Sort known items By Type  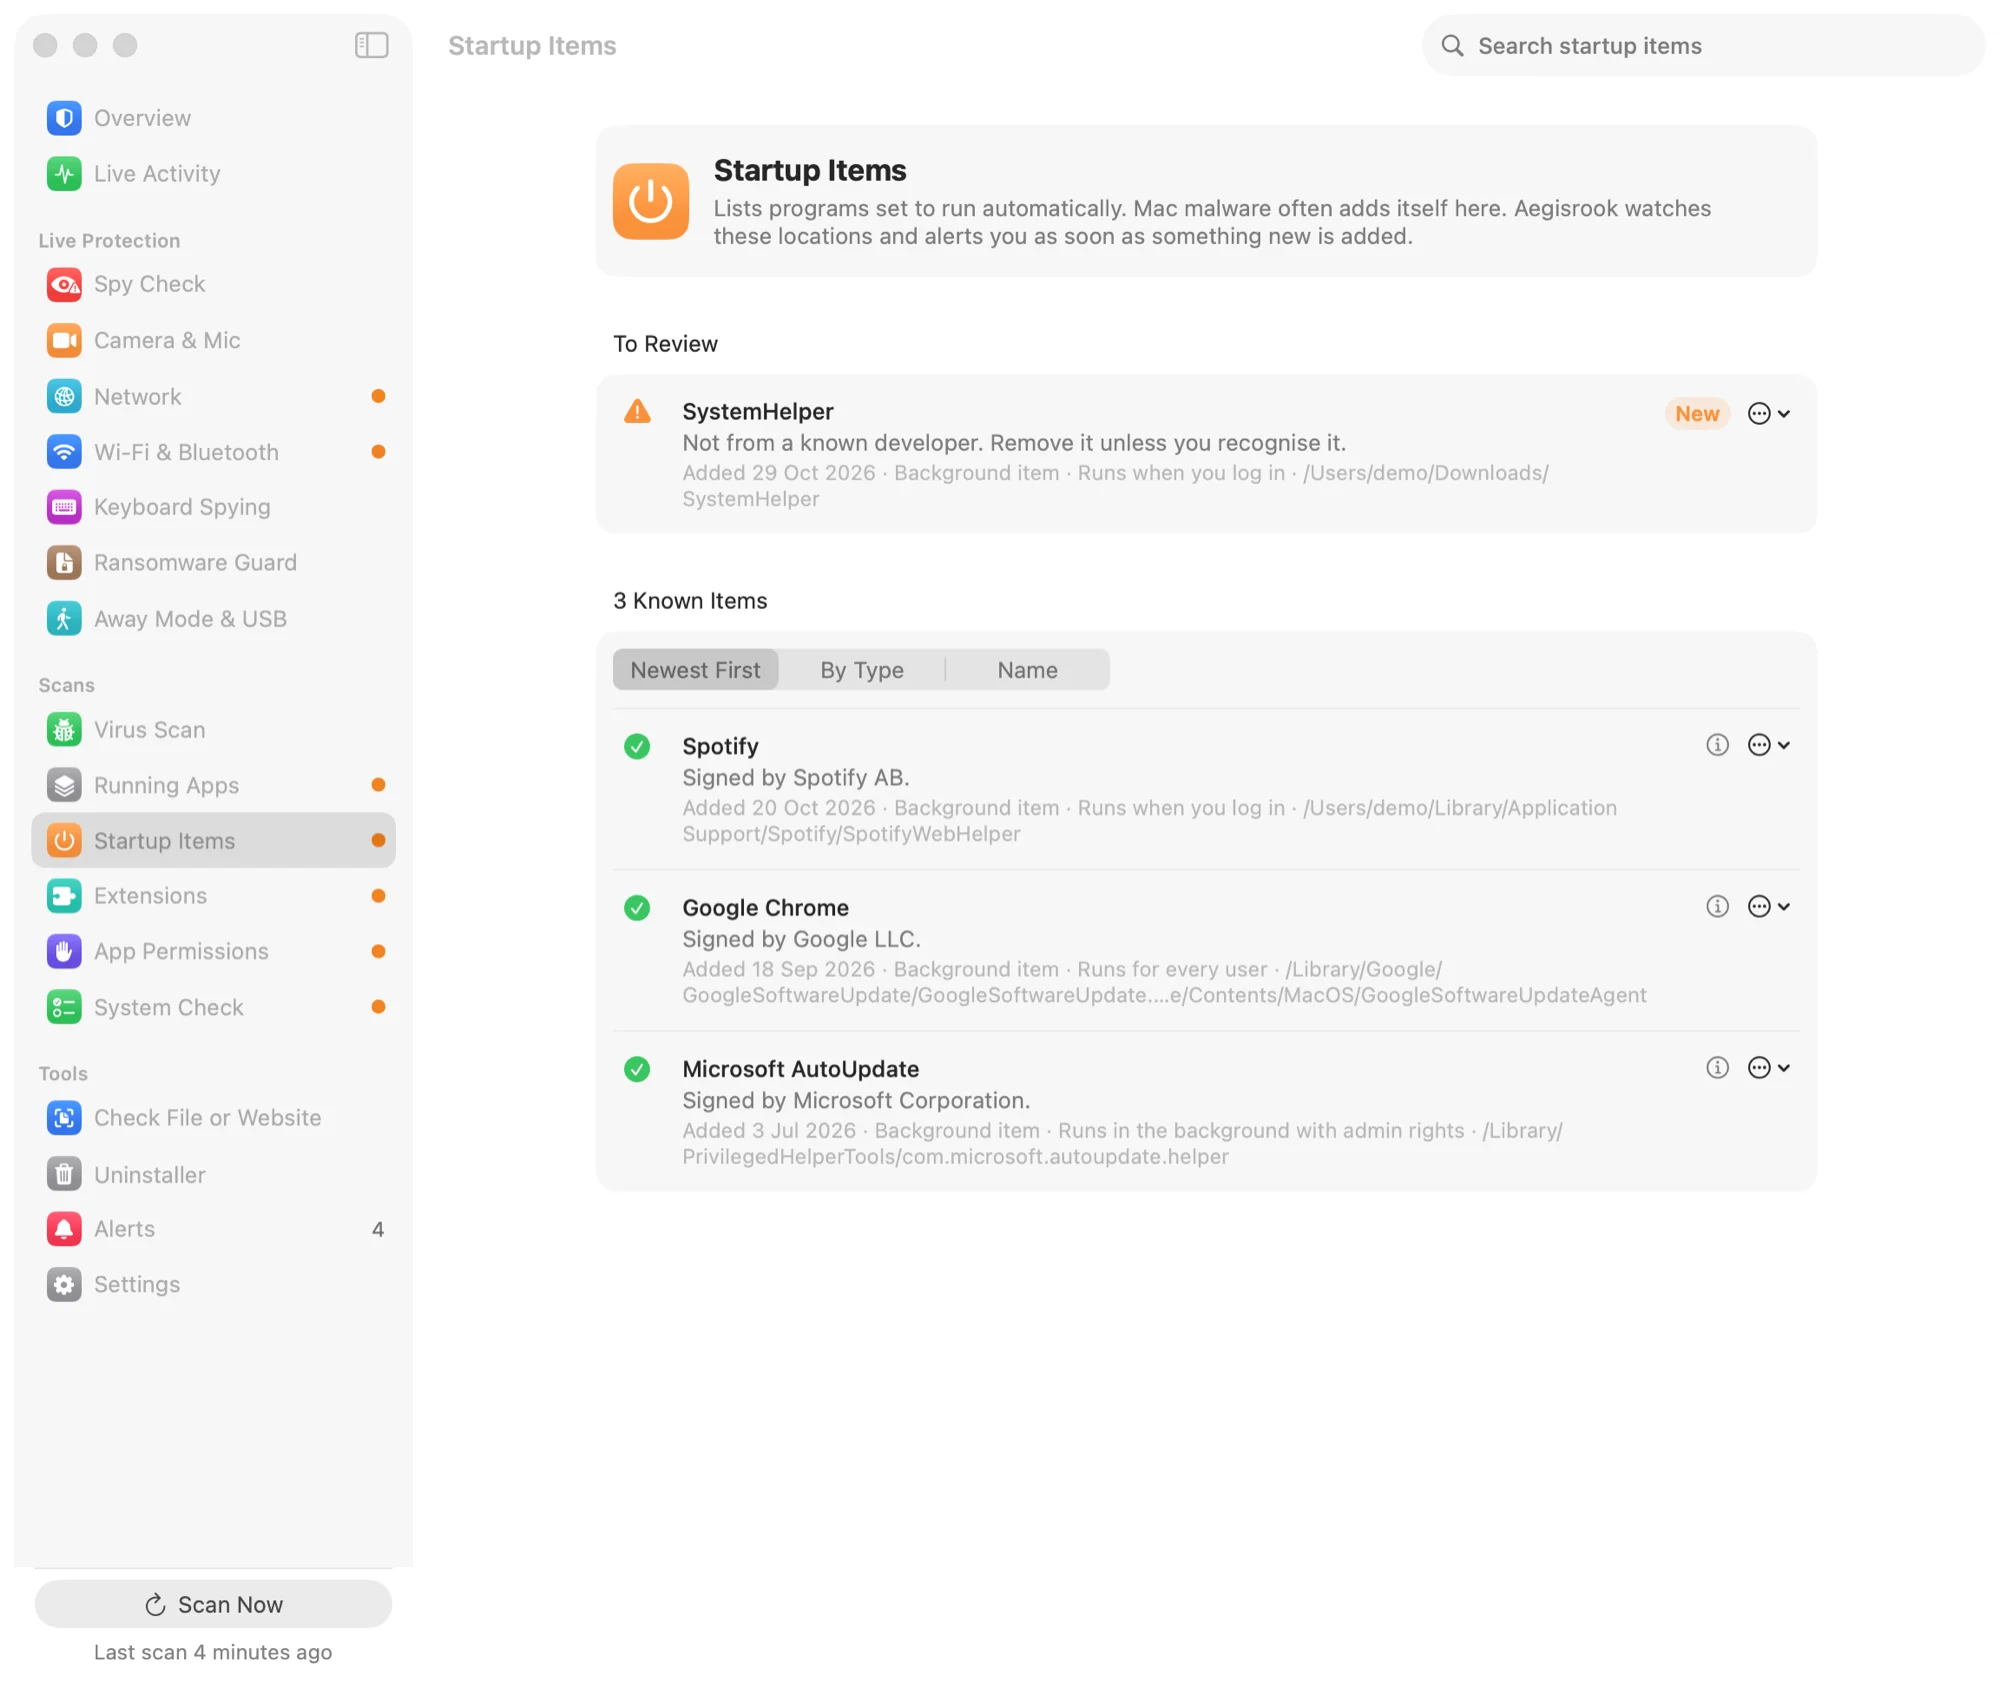point(862,670)
